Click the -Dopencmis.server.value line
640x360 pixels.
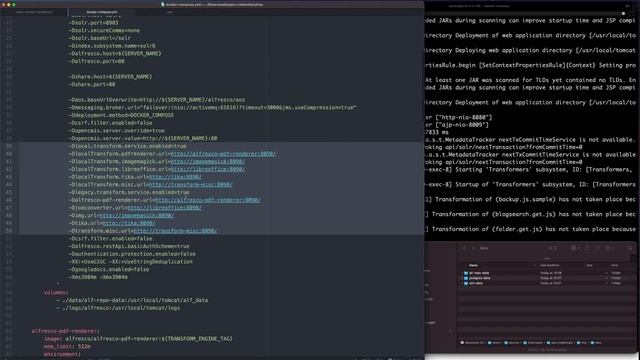143,138
